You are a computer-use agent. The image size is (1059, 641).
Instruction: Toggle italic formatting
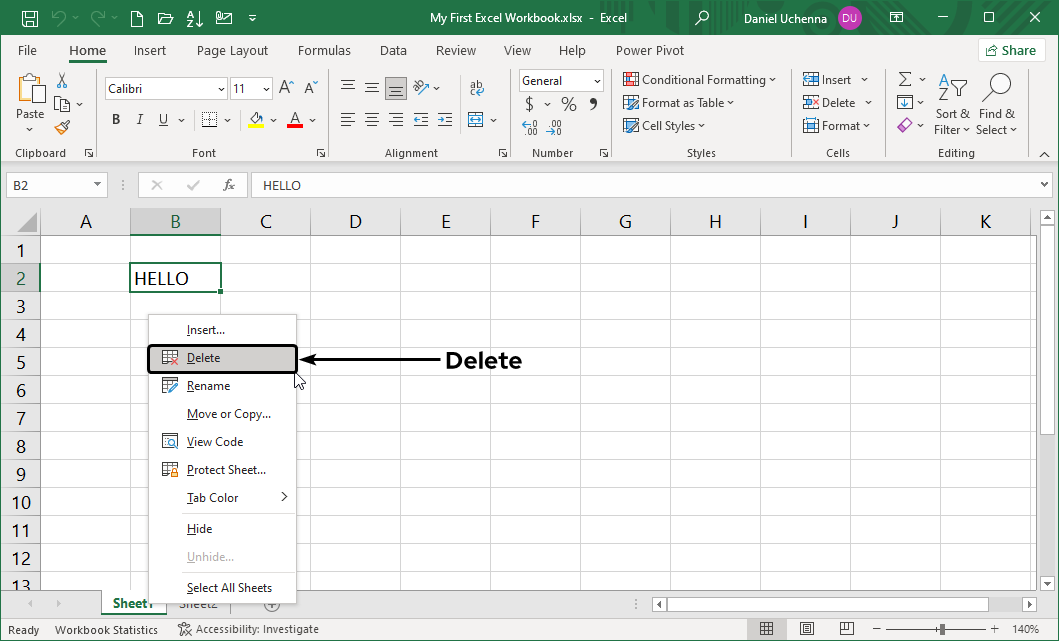point(139,119)
